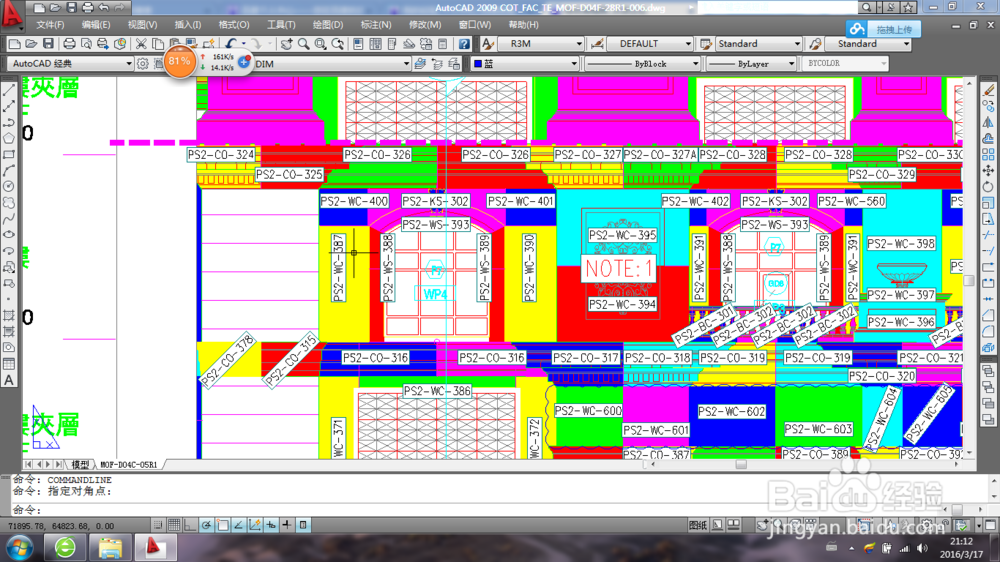
Task: Open the 修改(M) menu
Action: point(425,25)
